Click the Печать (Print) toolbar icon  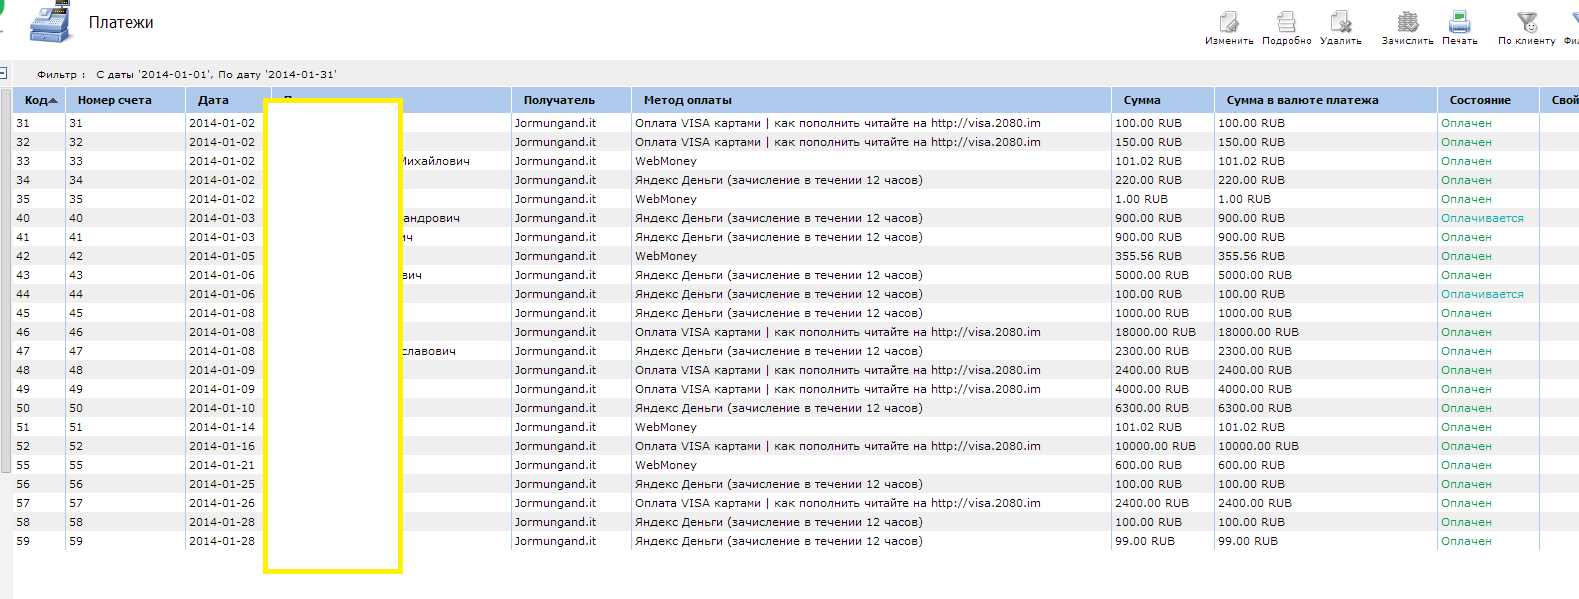point(1459,22)
